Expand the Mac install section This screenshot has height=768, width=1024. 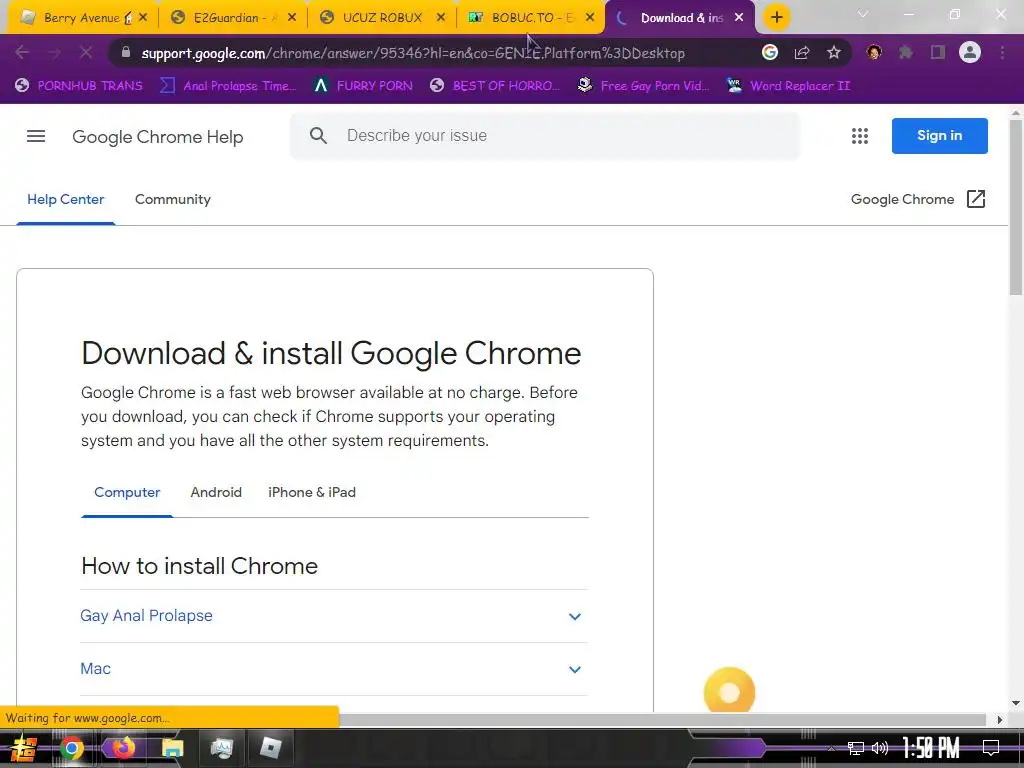pos(334,669)
